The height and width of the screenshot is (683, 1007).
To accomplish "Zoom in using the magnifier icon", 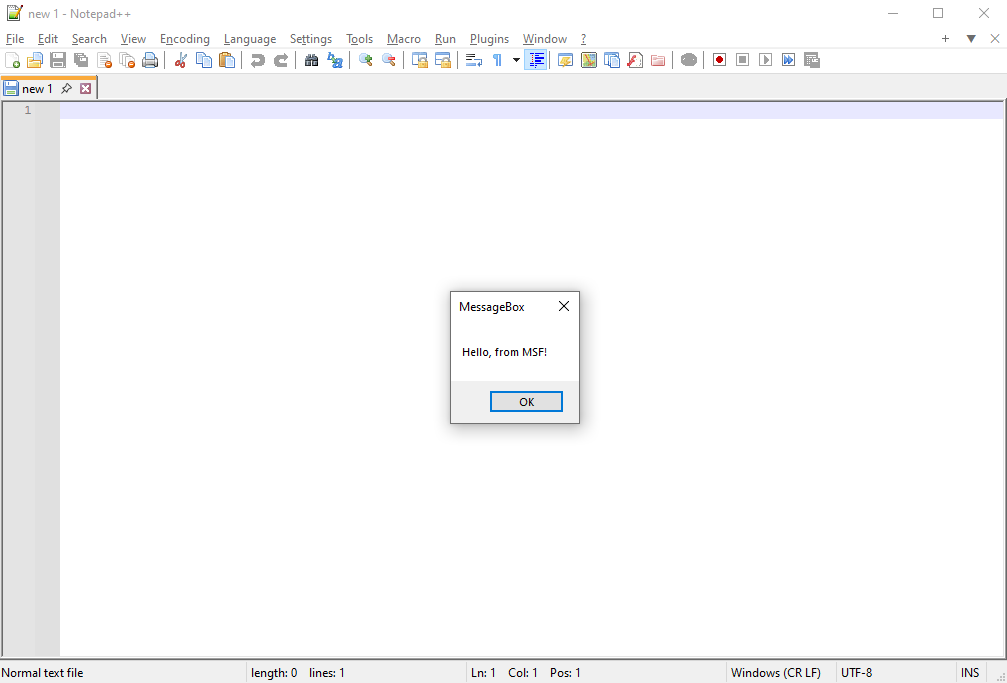I will (365, 60).
